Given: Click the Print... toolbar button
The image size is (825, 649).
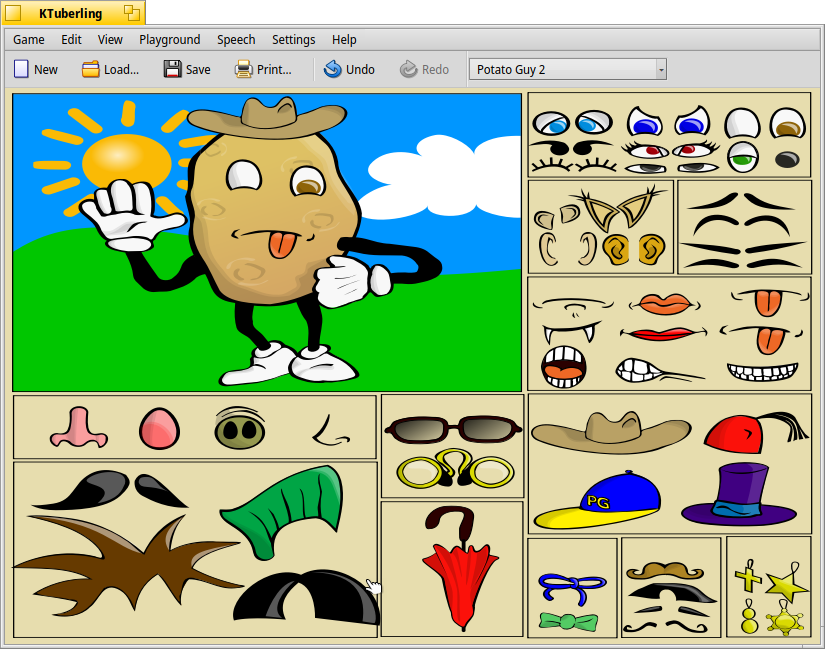Looking at the screenshot, I should coord(263,69).
